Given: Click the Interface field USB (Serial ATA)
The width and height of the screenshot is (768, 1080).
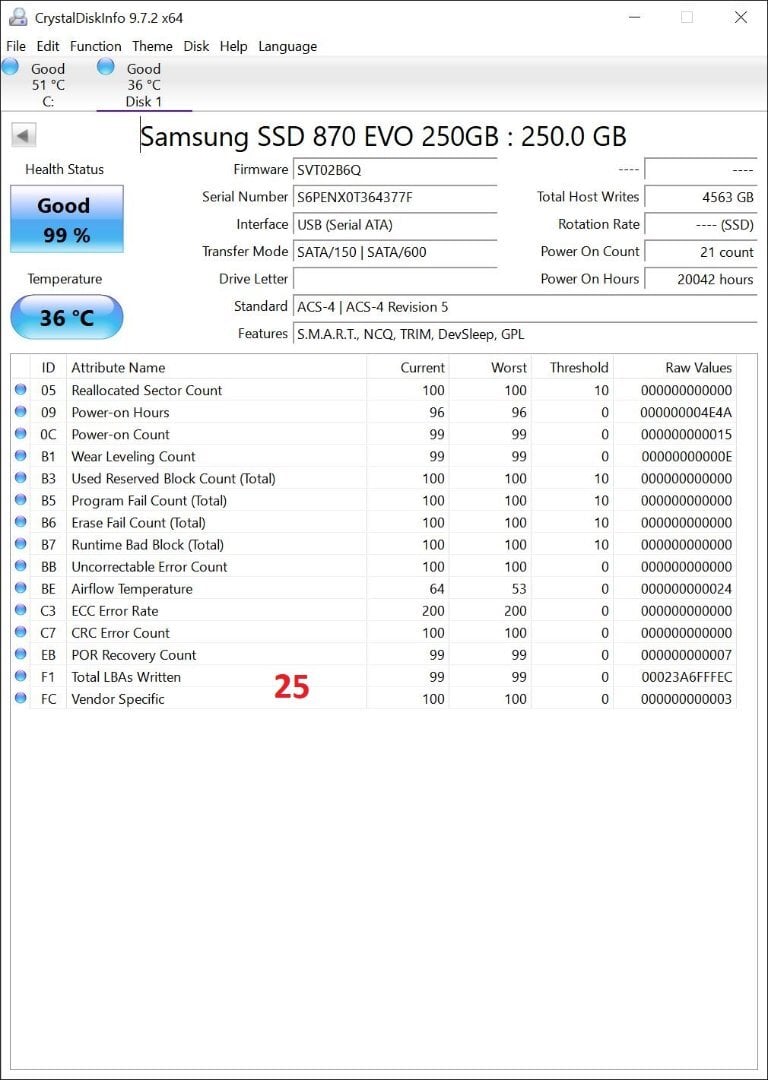Looking at the screenshot, I should pos(395,225).
